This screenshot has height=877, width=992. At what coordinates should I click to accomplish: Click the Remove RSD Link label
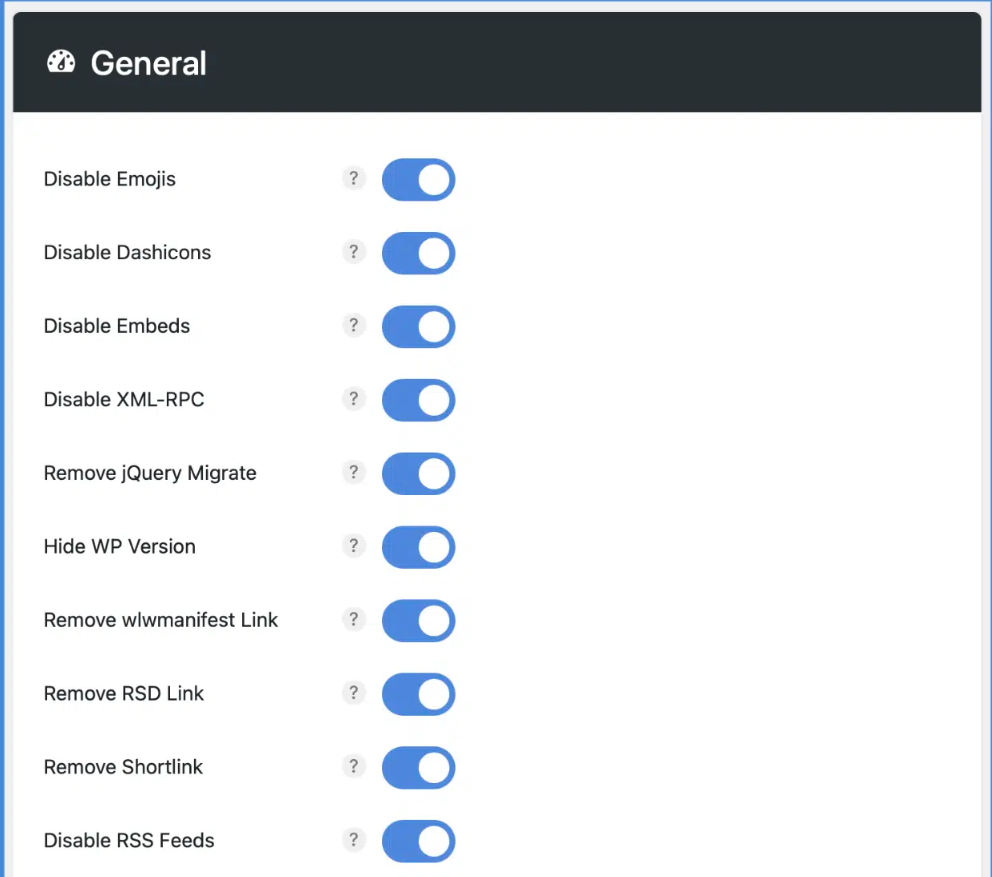point(123,693)
